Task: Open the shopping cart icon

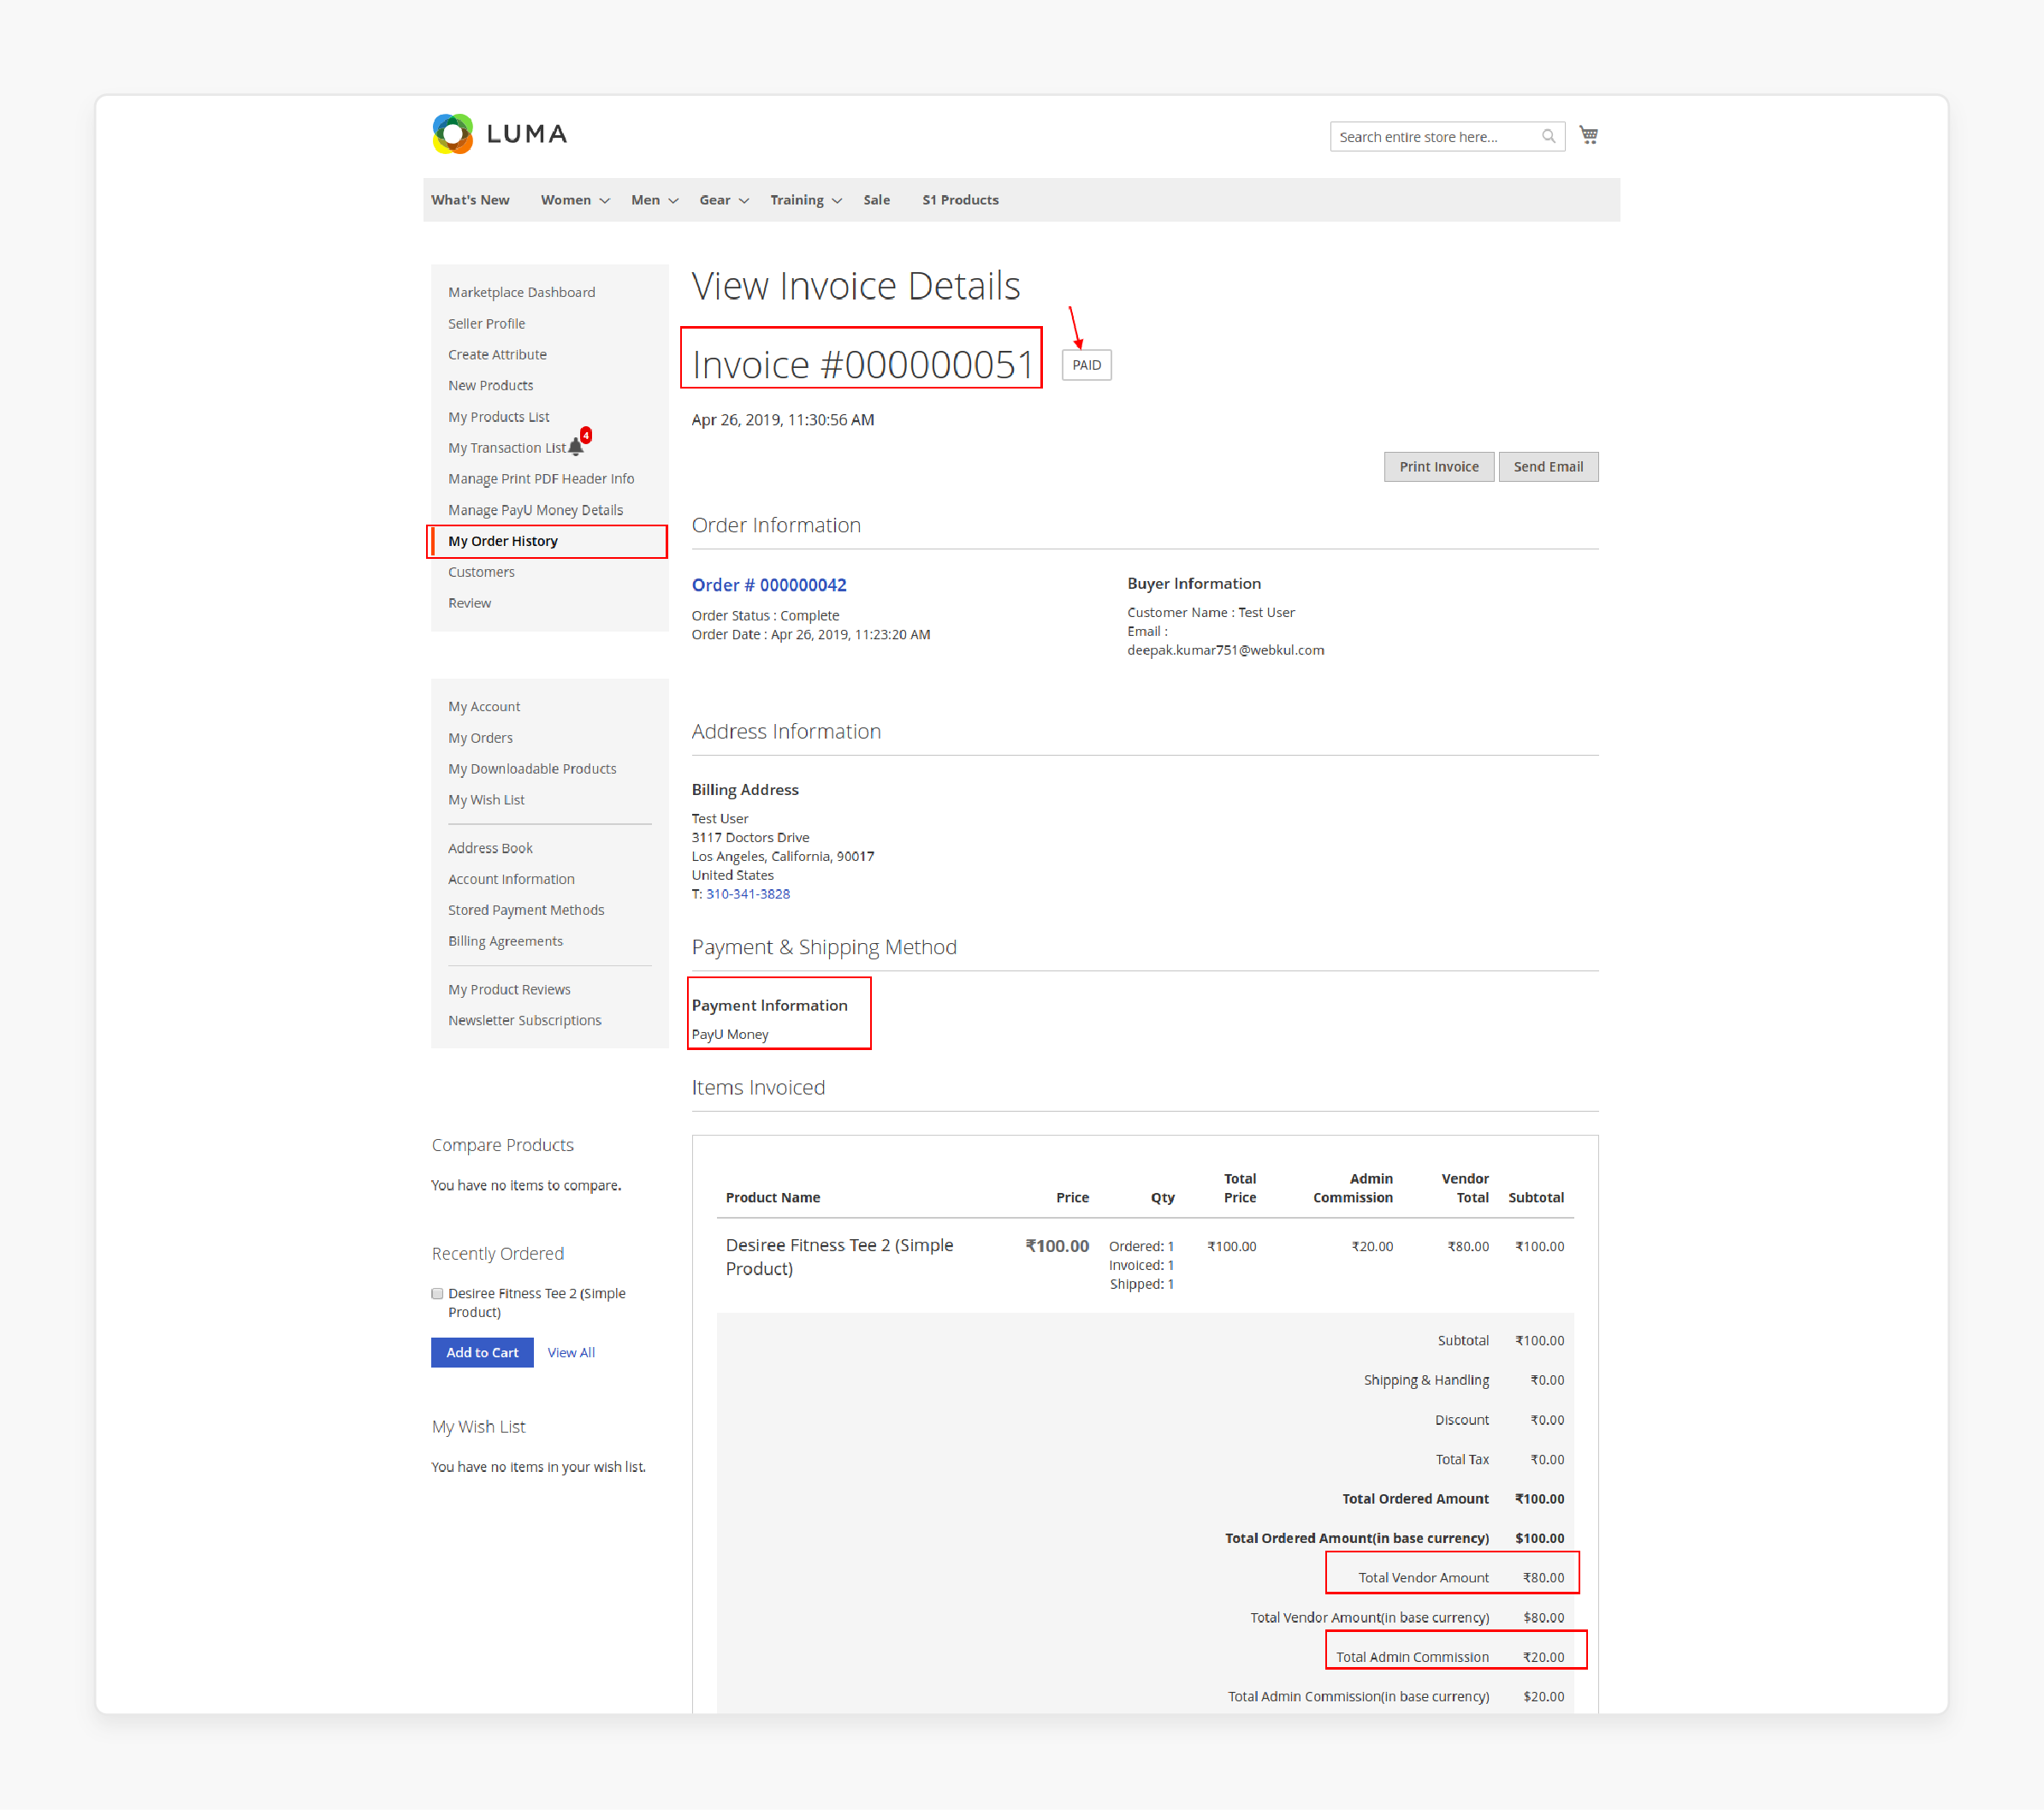Action: point(1589,134)
